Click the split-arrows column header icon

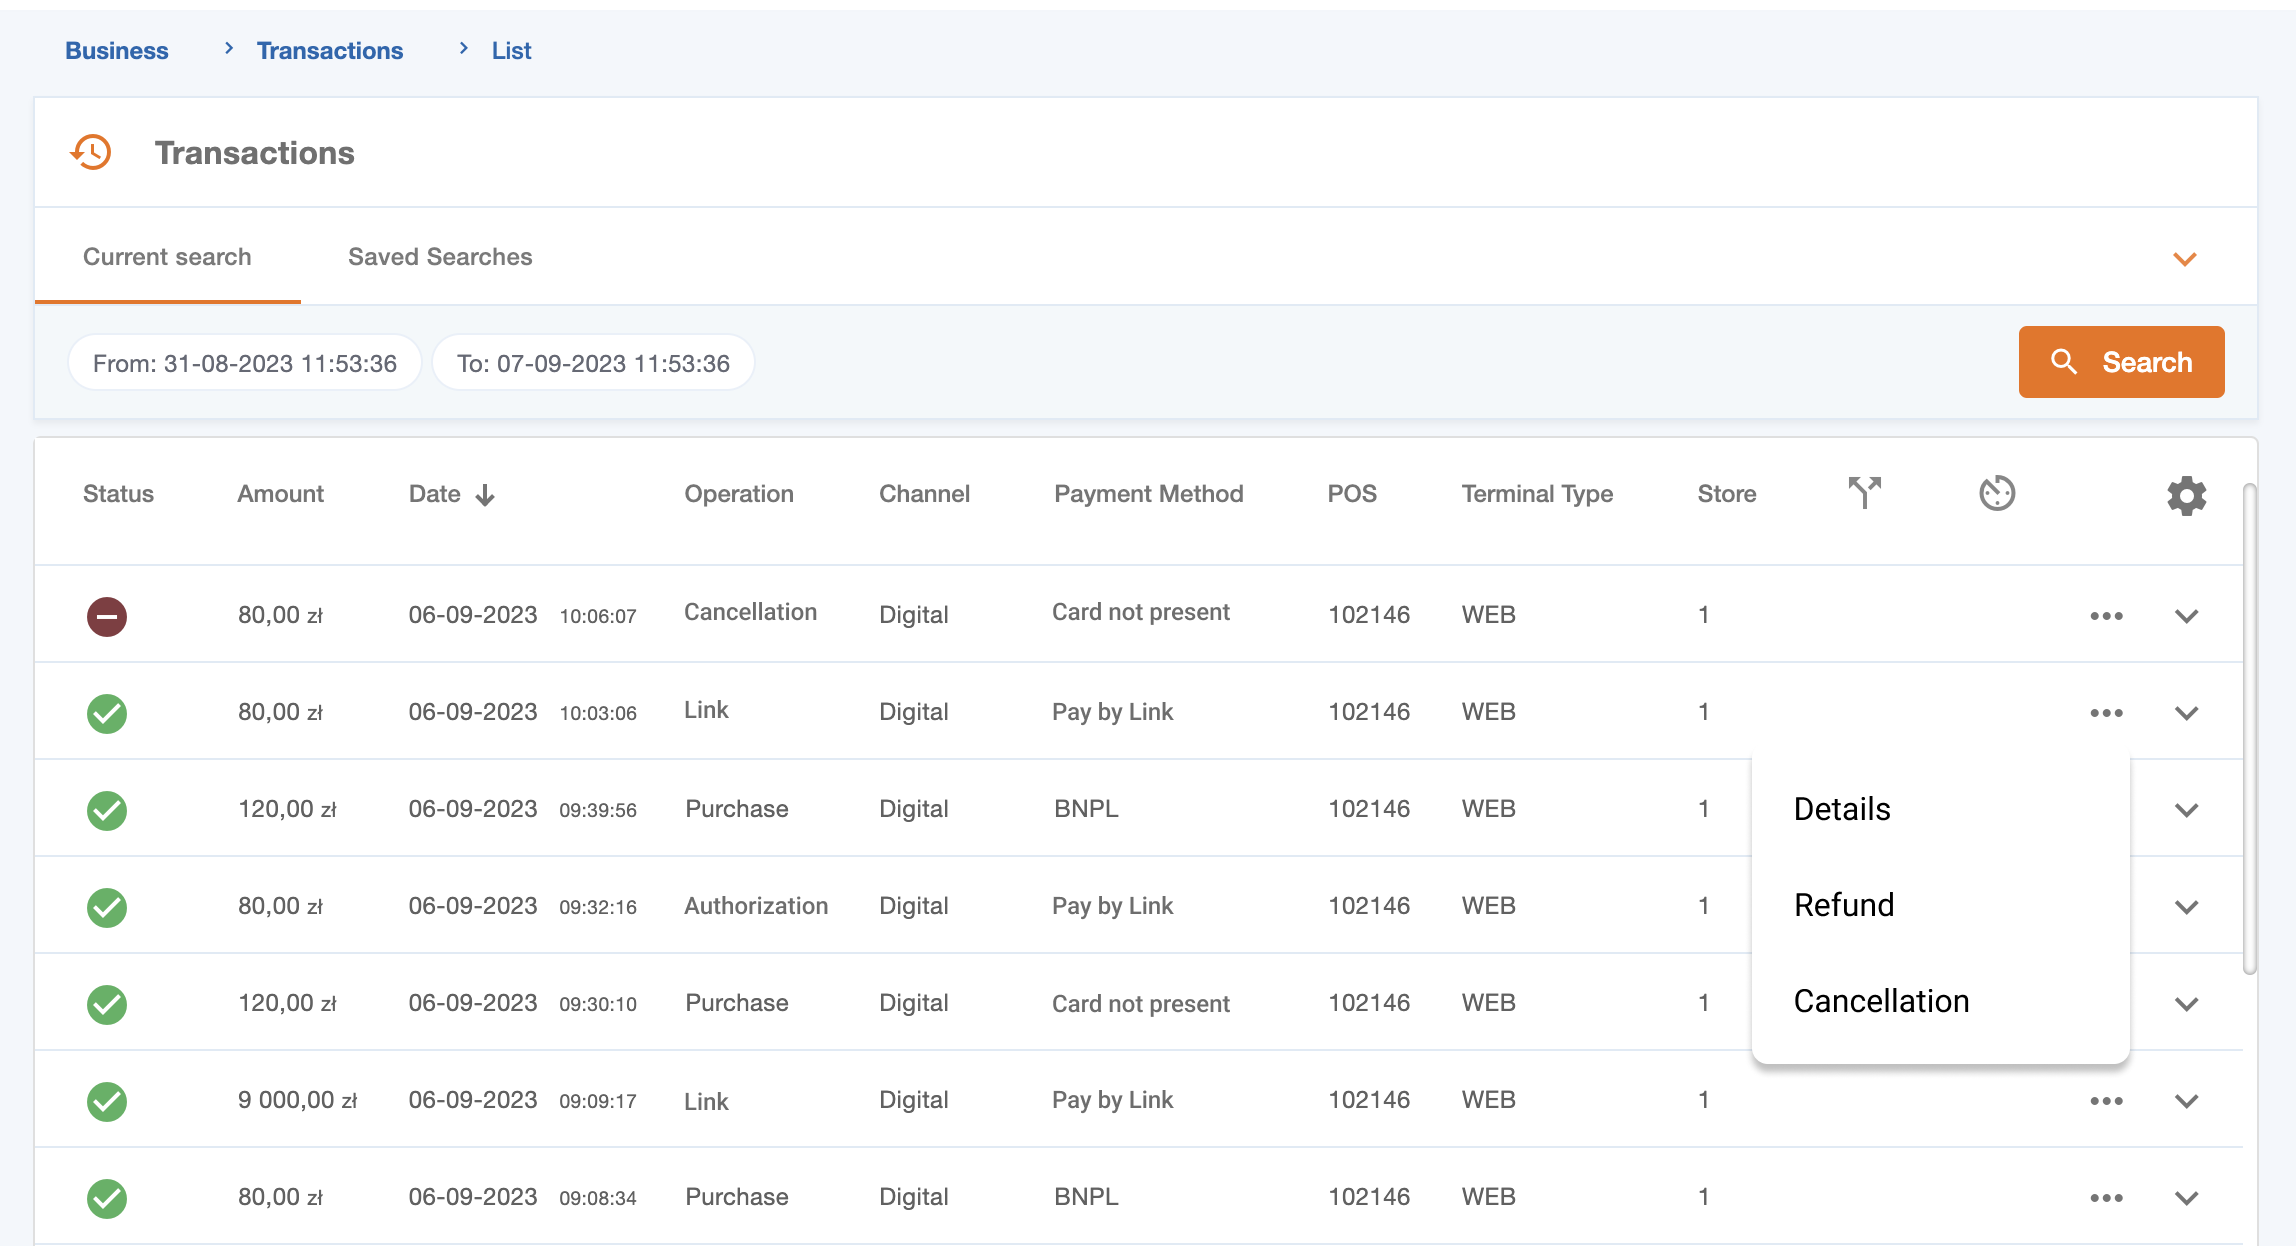(1864, 492)
